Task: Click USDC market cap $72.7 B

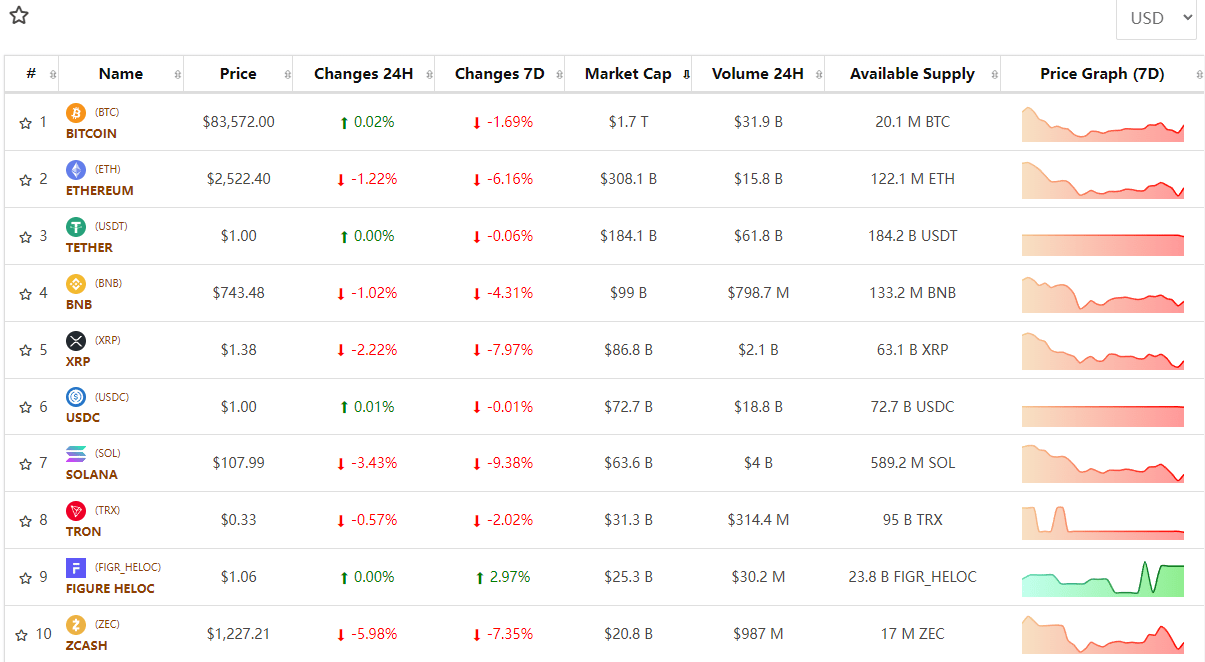Action: point(628,407)
